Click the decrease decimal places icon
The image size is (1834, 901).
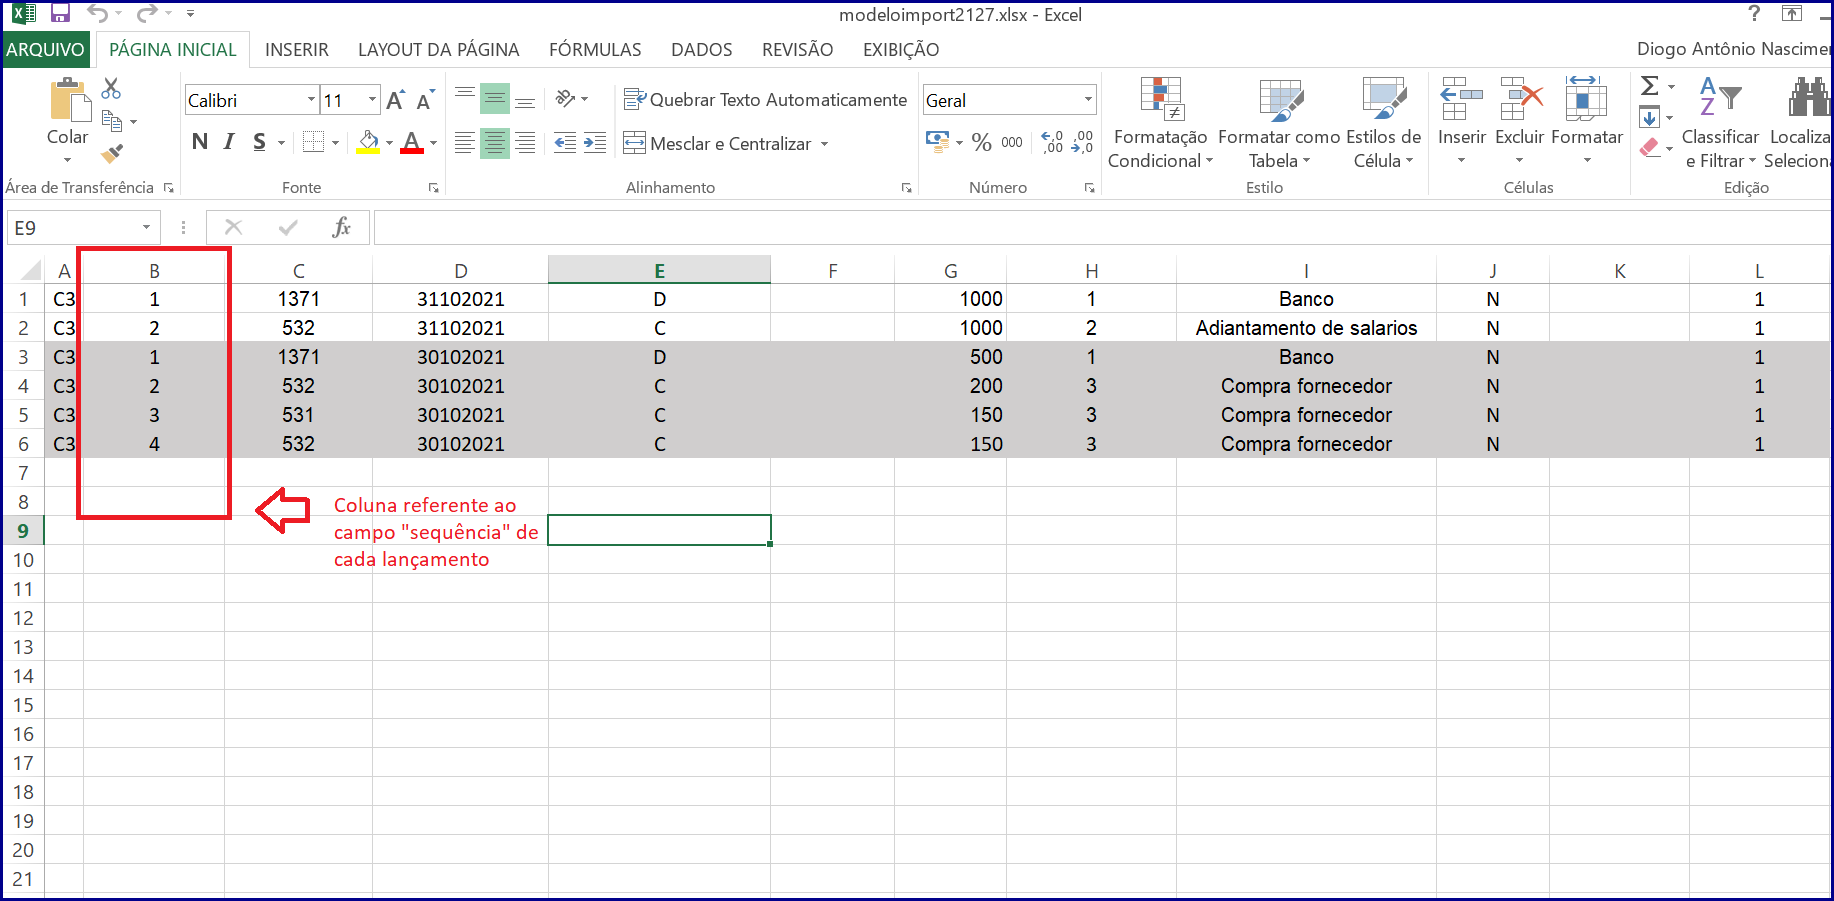pos(1083,142)
